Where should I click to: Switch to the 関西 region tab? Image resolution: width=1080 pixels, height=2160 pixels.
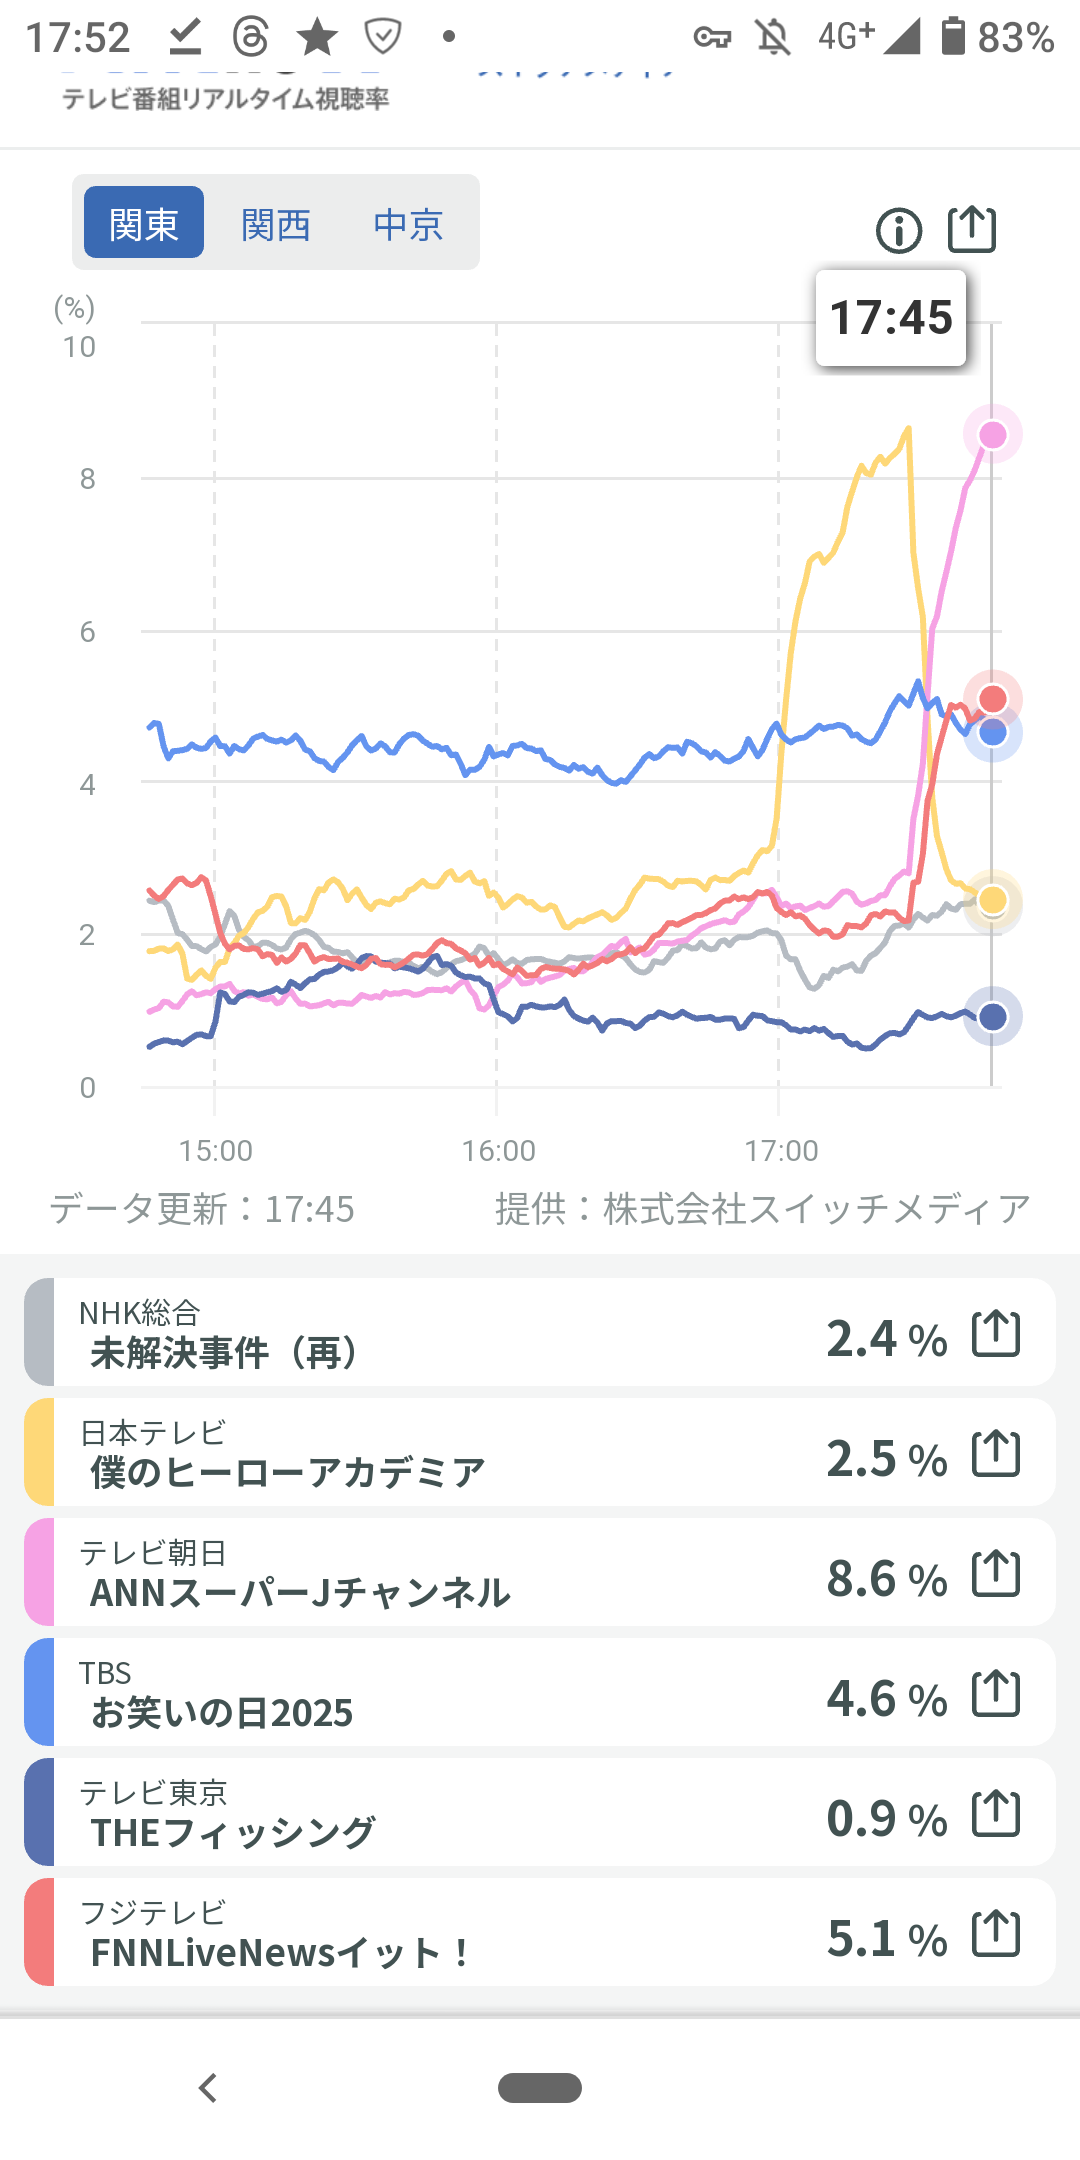point(276,224)
